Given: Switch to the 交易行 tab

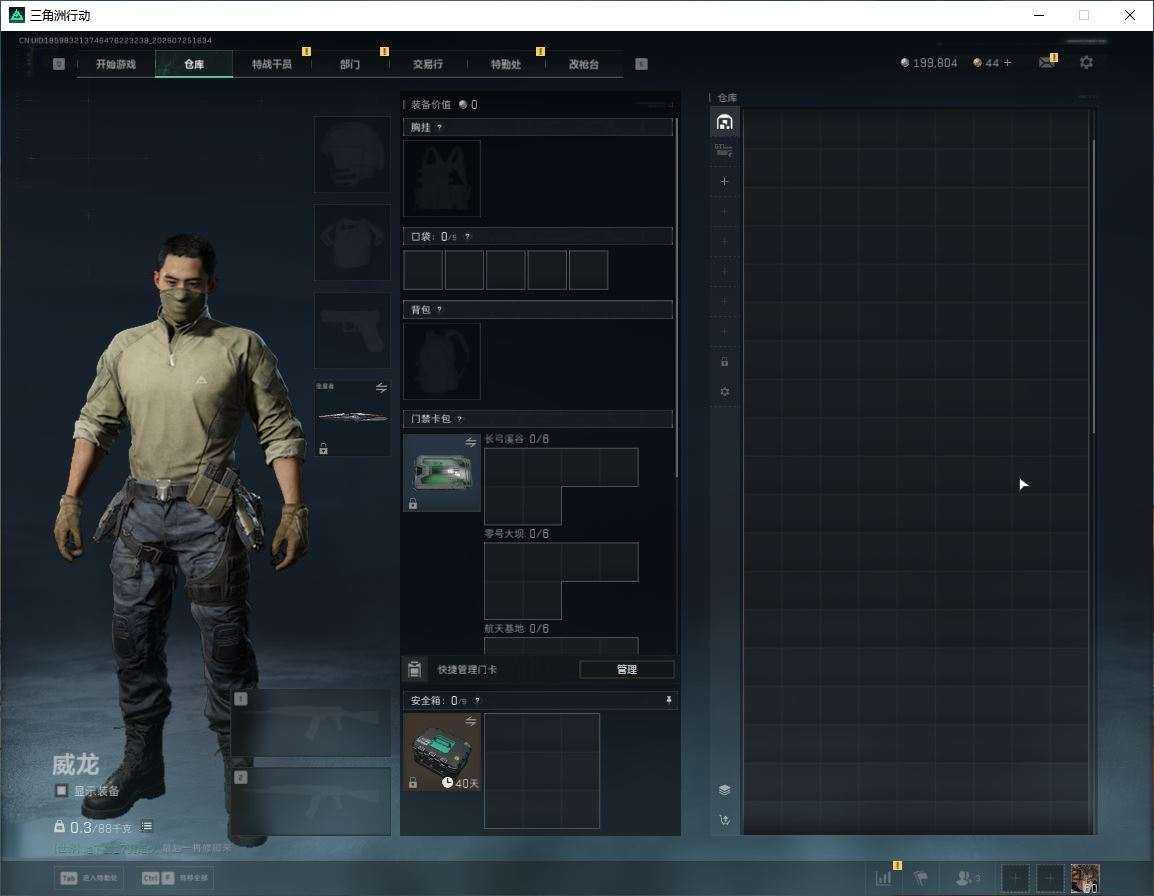Looking at the screenshot, I should pos(428,64).
